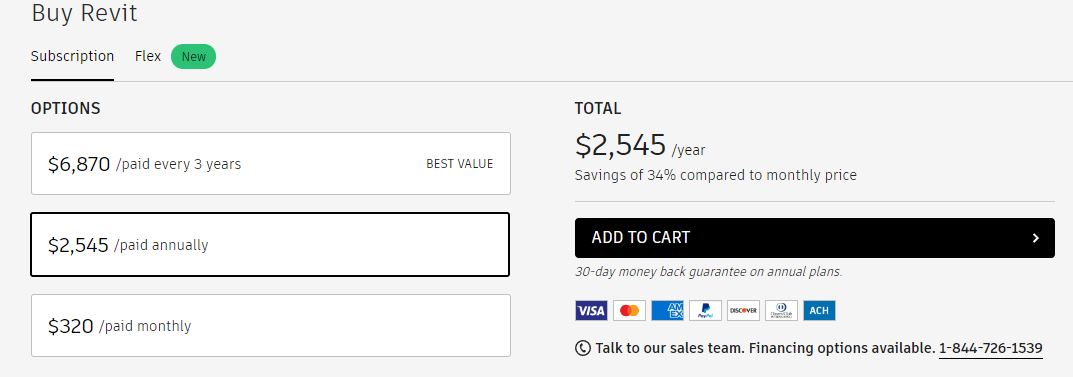Click the Buy Revit heading
Screen dimensions: 1073x377
(x=84, y=13)
